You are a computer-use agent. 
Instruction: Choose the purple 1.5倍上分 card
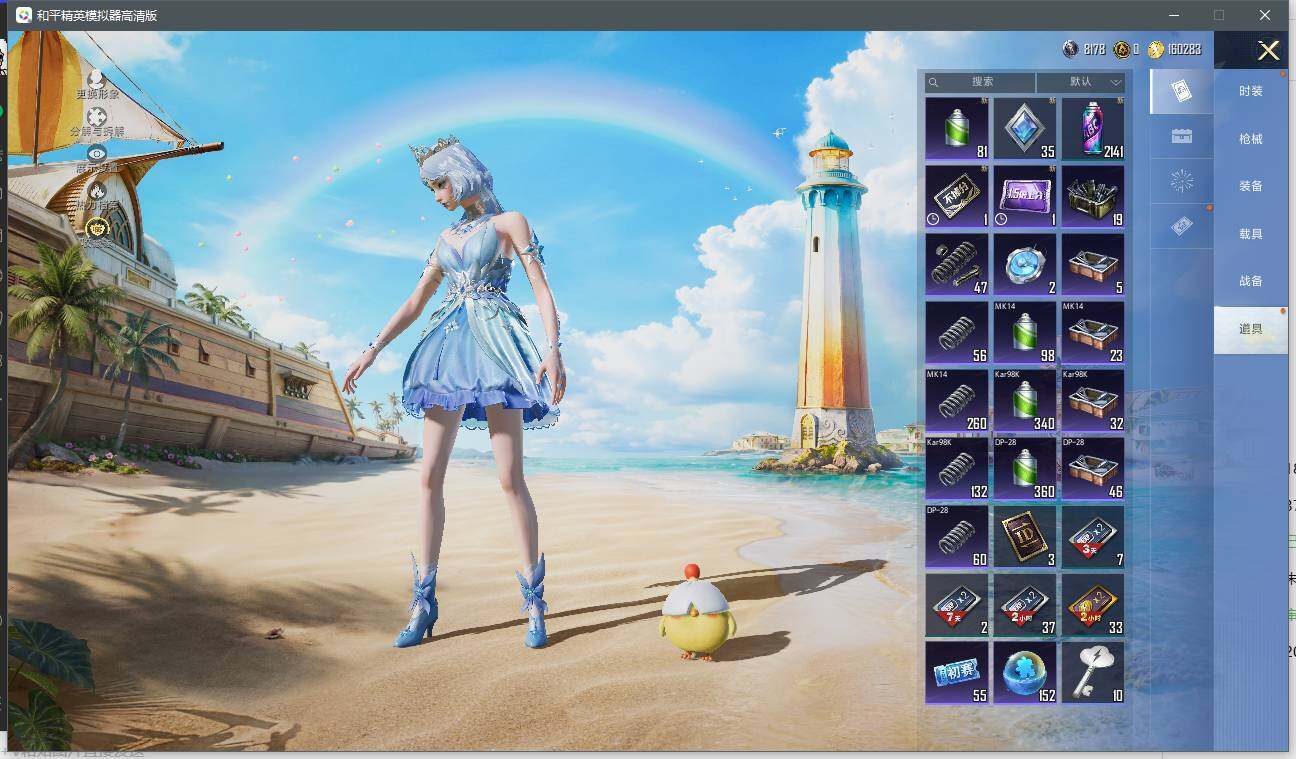pyautogui.click(x=1025, y=197)
